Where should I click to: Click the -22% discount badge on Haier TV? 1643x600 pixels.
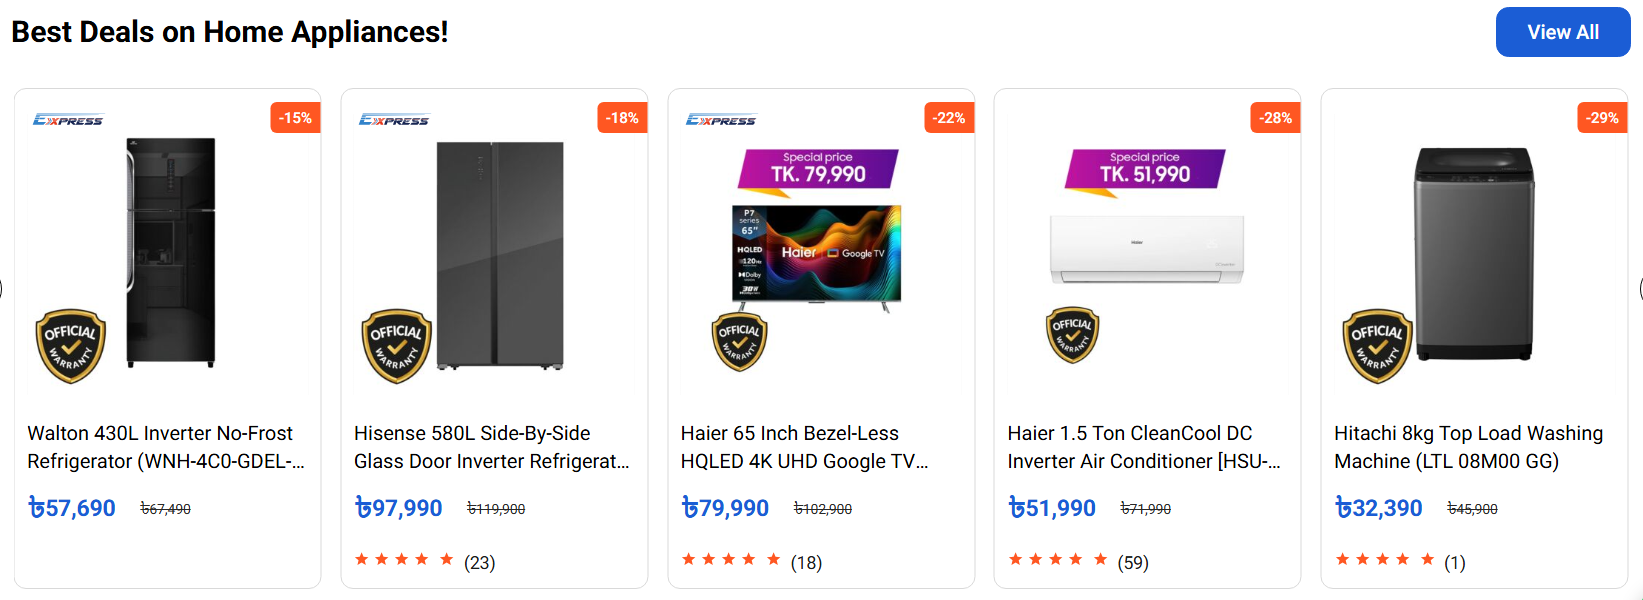(x=948, y=117)
